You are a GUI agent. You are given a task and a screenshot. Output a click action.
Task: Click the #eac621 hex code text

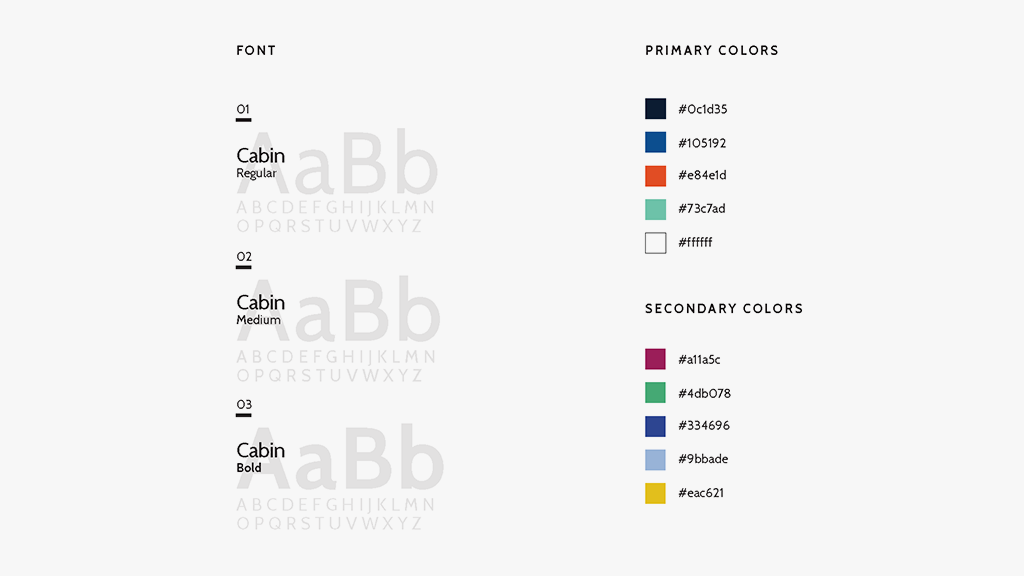701,493
